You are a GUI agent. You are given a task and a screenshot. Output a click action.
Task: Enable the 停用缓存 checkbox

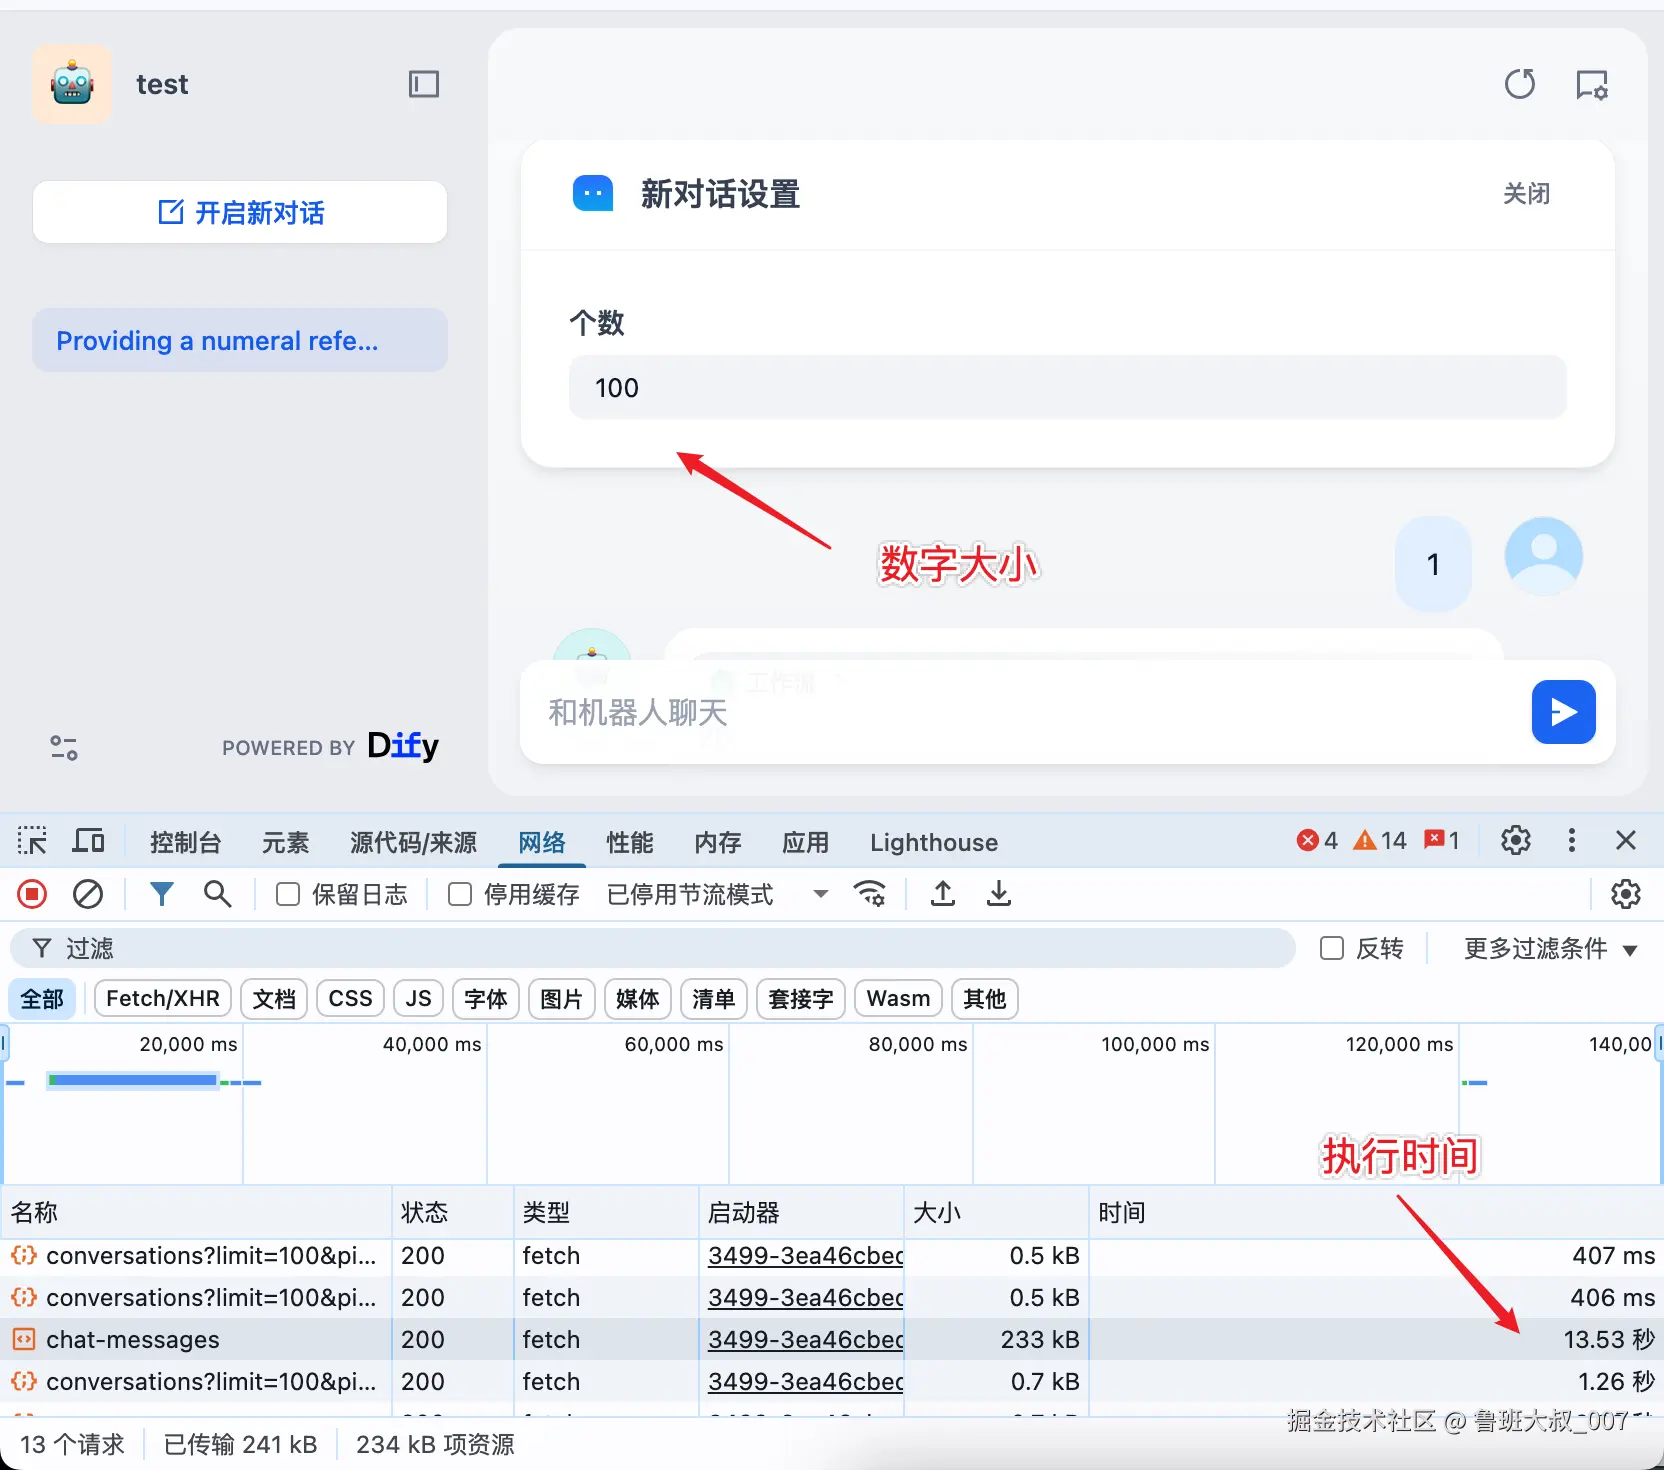click(460, 894)
